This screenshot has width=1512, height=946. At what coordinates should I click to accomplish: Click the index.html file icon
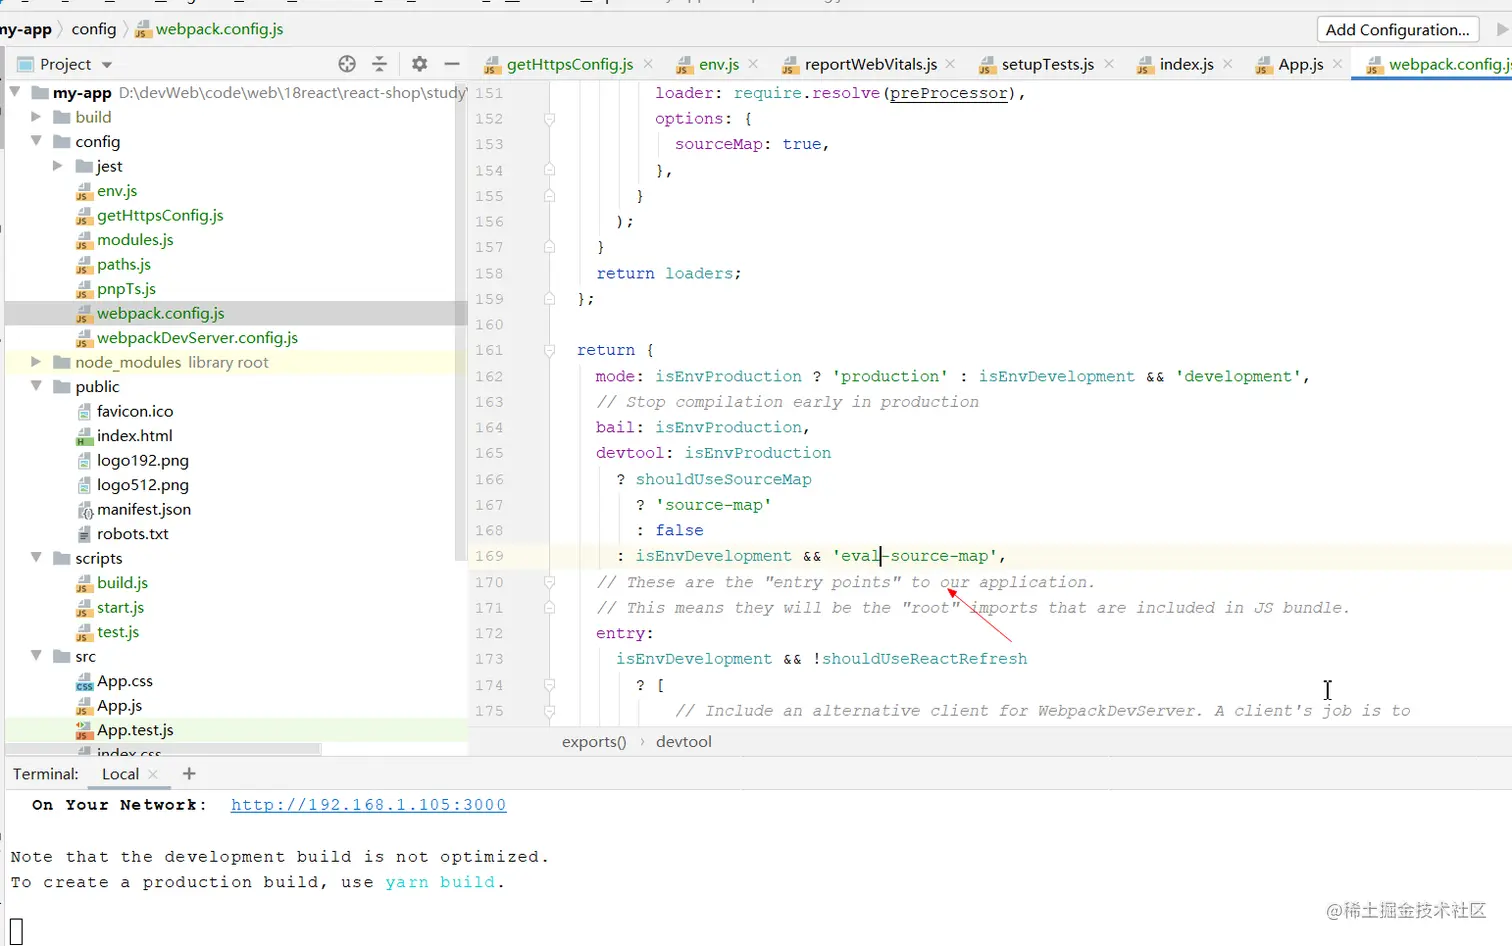[85, 436]
